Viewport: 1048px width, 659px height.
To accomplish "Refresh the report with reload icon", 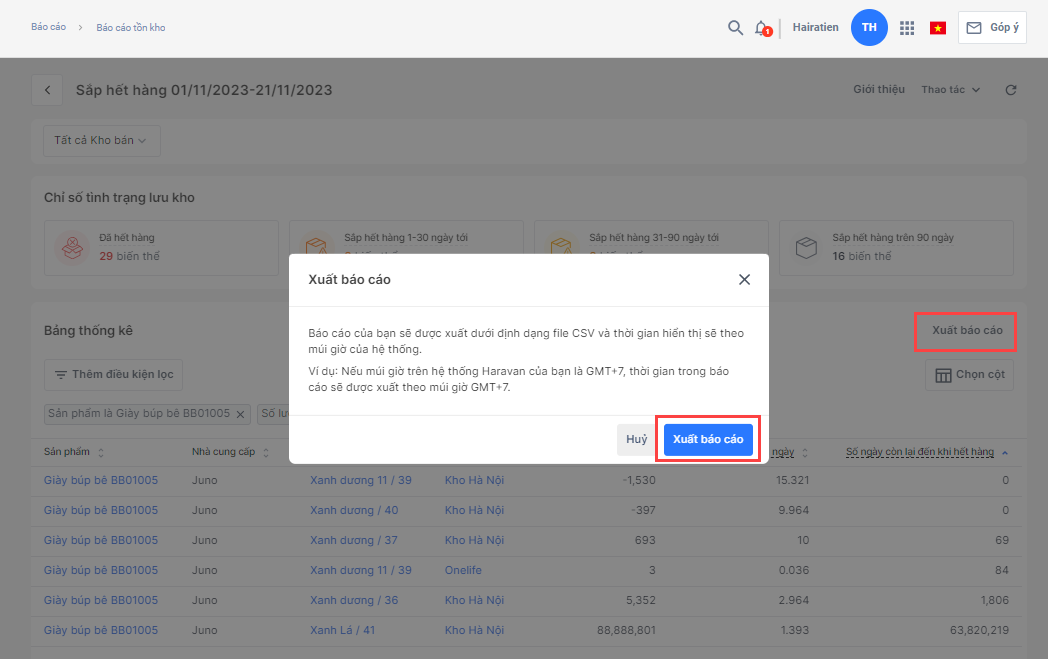I will pyautogui.click(x=1011, y=90).
